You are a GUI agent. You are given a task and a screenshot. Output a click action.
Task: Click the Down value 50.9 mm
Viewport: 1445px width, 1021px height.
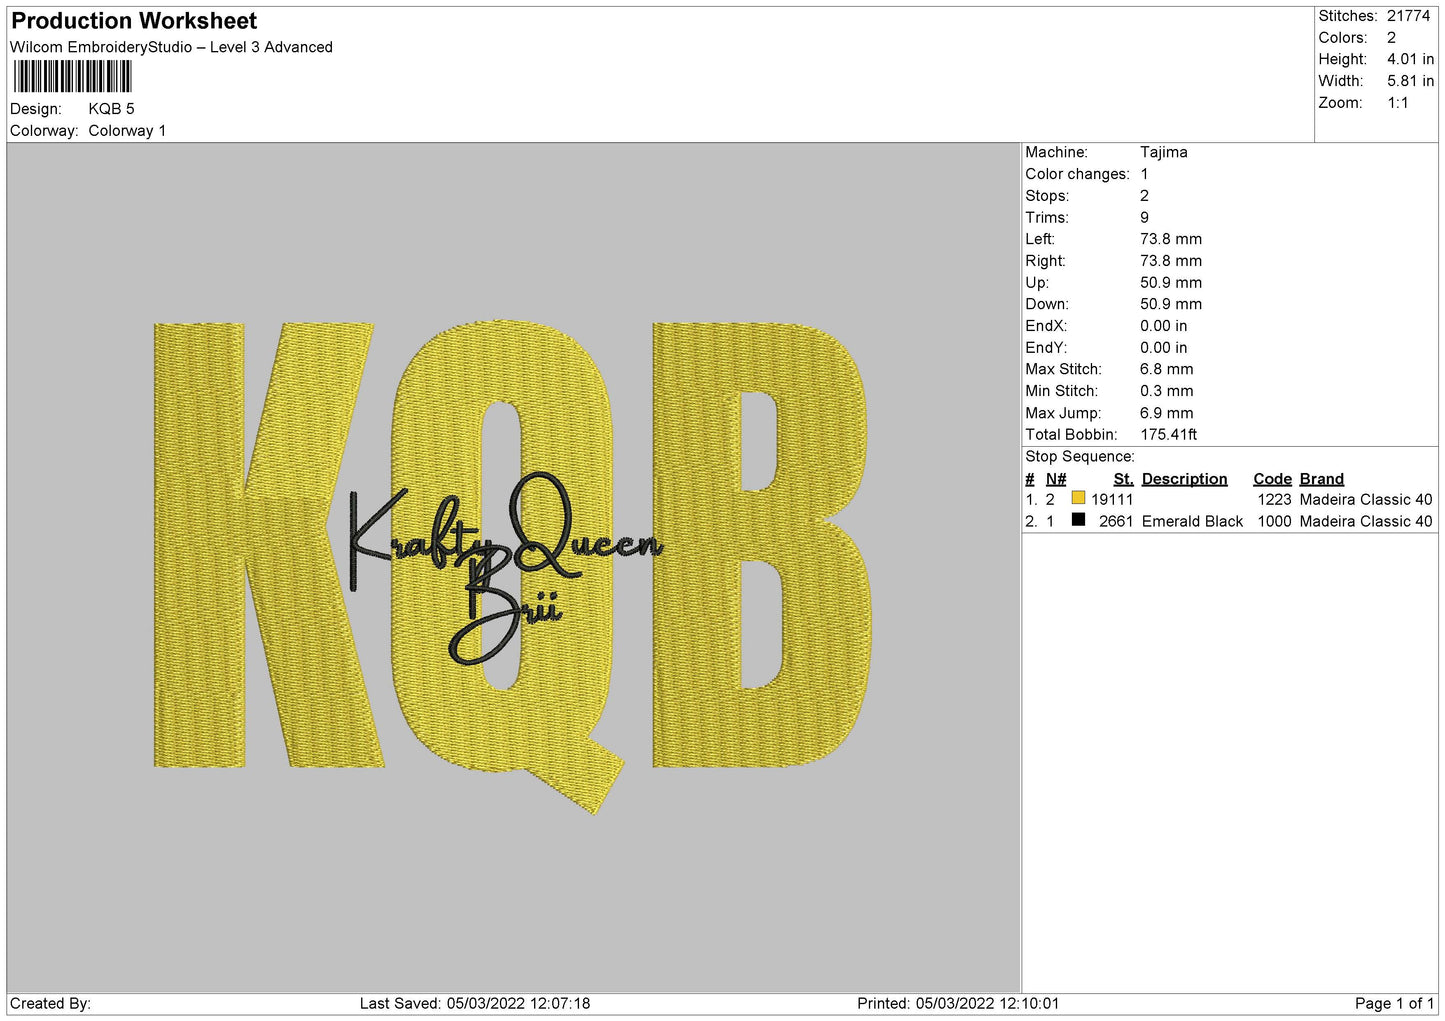point(1171,304)
